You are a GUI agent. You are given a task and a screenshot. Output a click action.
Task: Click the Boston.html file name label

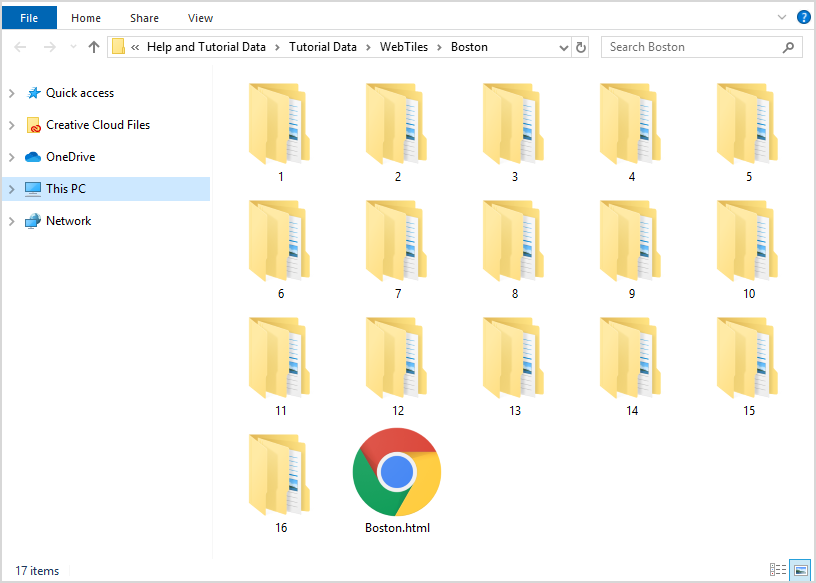397,528
